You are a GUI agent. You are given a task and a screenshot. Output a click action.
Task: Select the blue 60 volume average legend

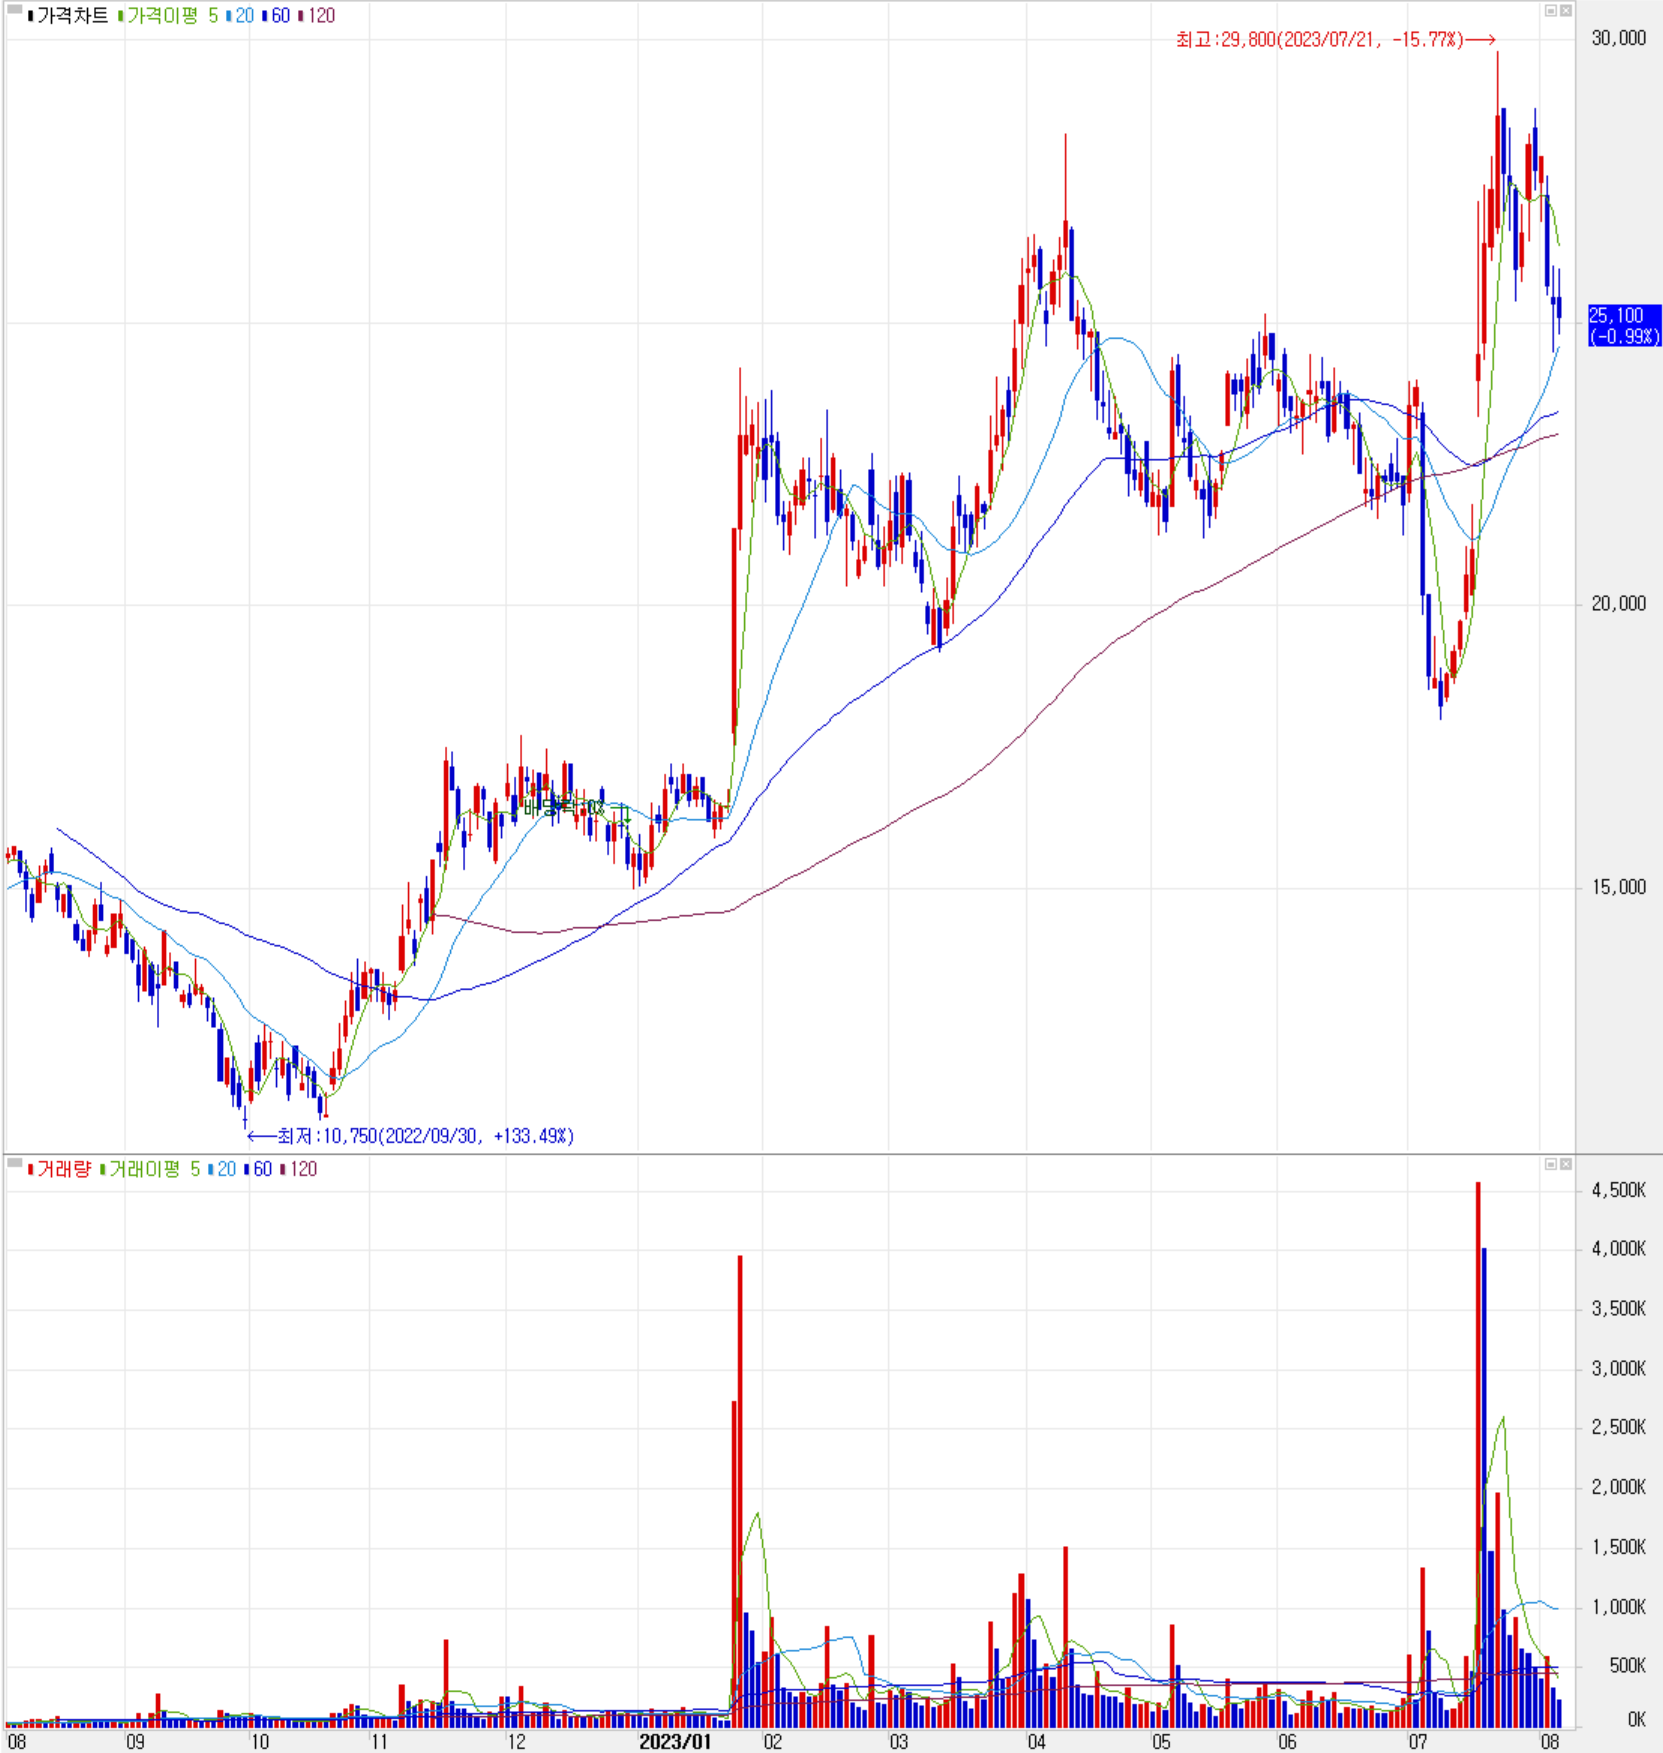click(258, 1169)
